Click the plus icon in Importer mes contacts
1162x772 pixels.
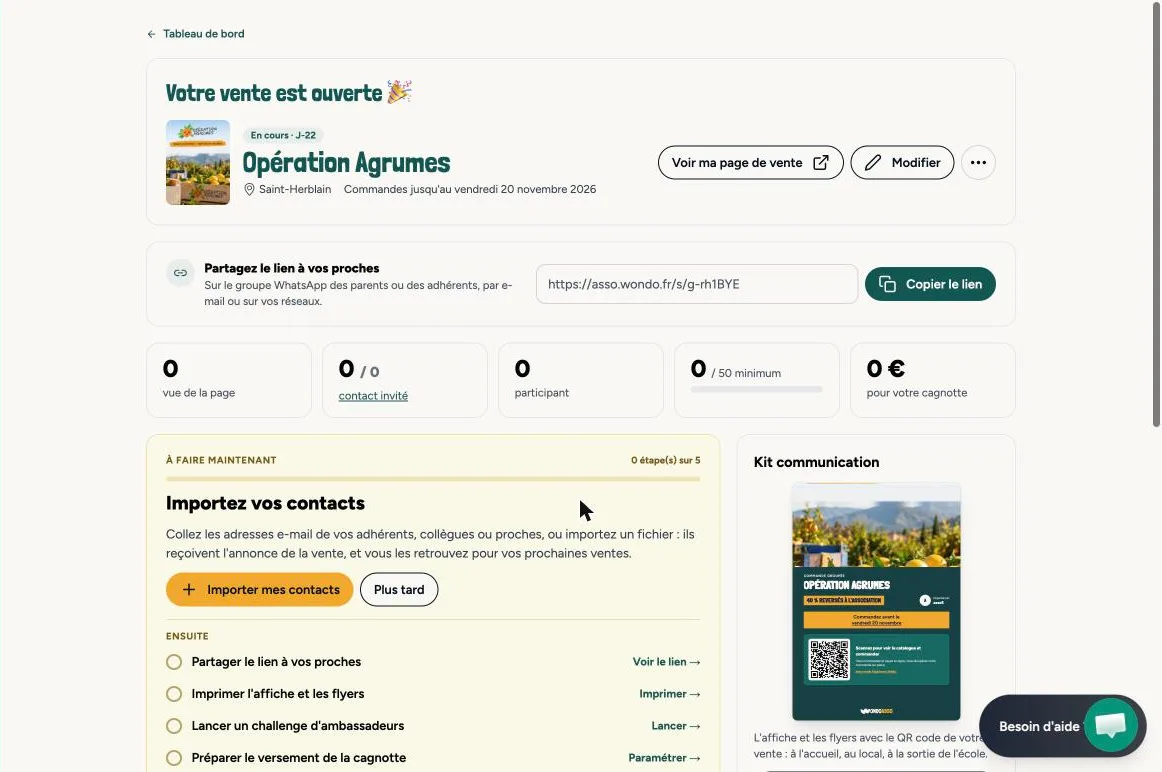coord(189,590)
